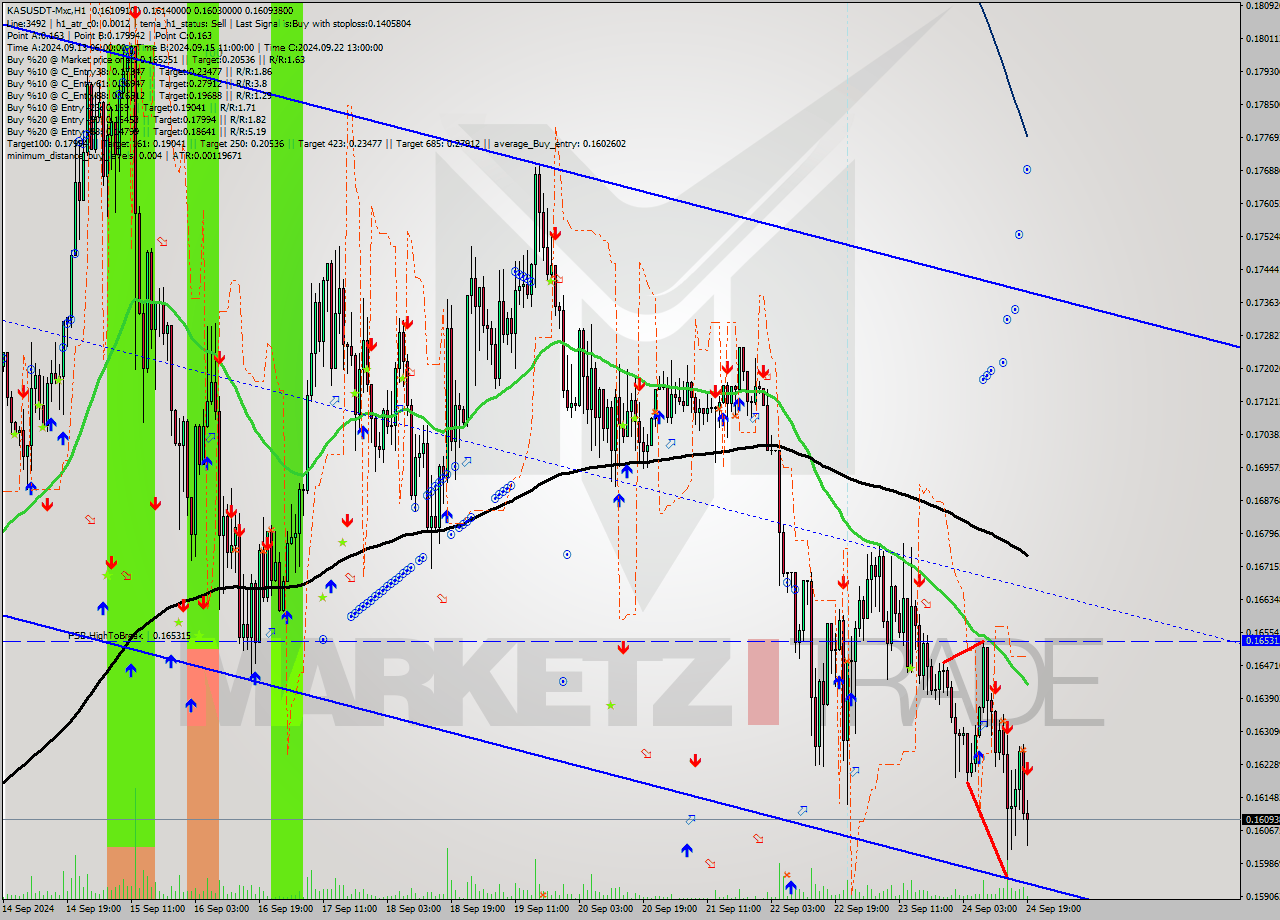Click the 22 Sep 19:00 time label
1280x920 pixels.
pos(861,909)
